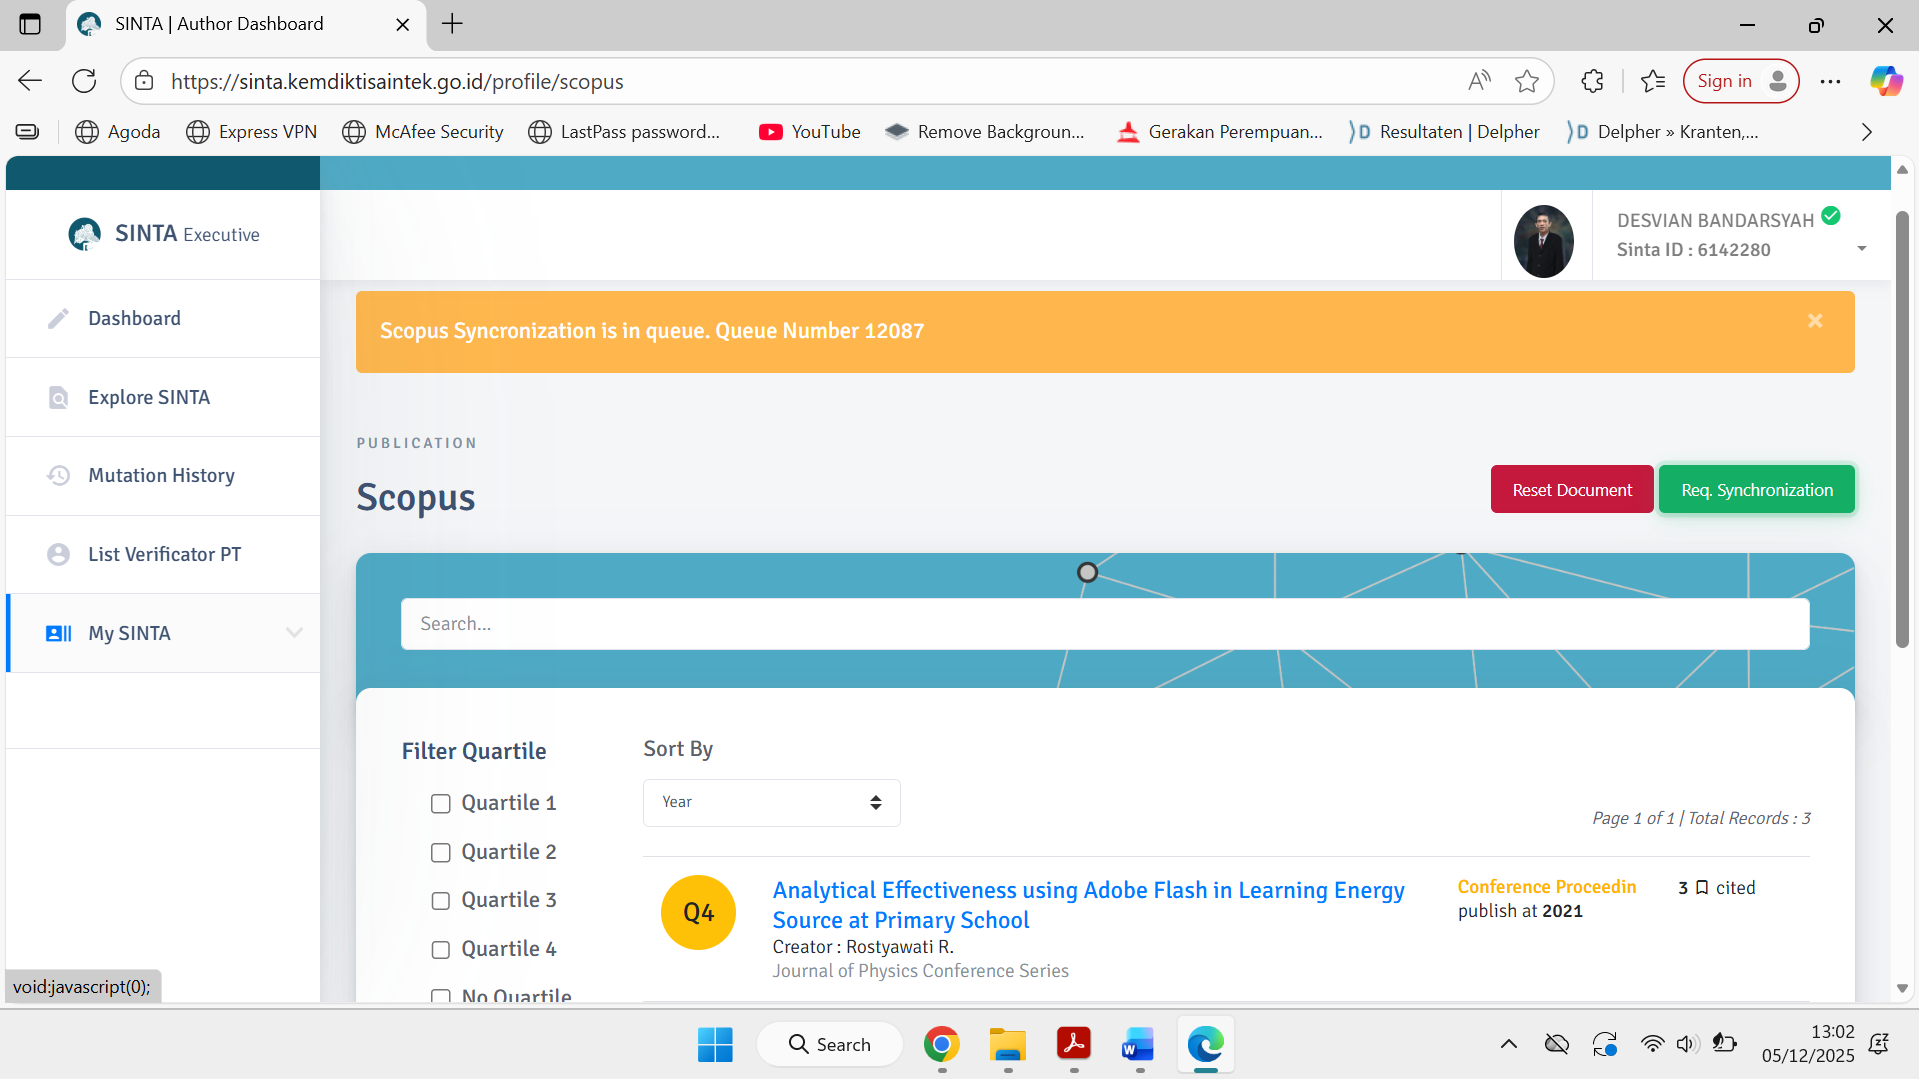The image size is (1919, 1079).
Task: Open the Copilot icon in Edge toolbar
Action: click(x=1886, y=81)
